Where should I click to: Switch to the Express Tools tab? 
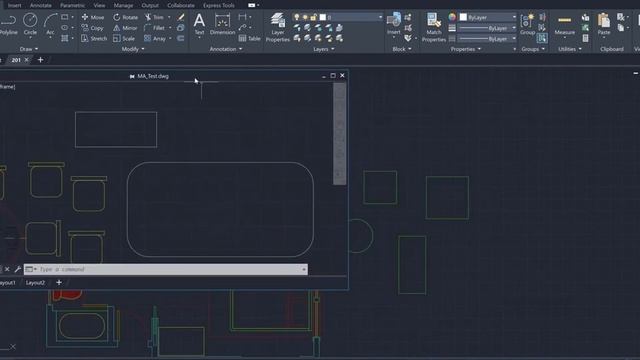219,5
